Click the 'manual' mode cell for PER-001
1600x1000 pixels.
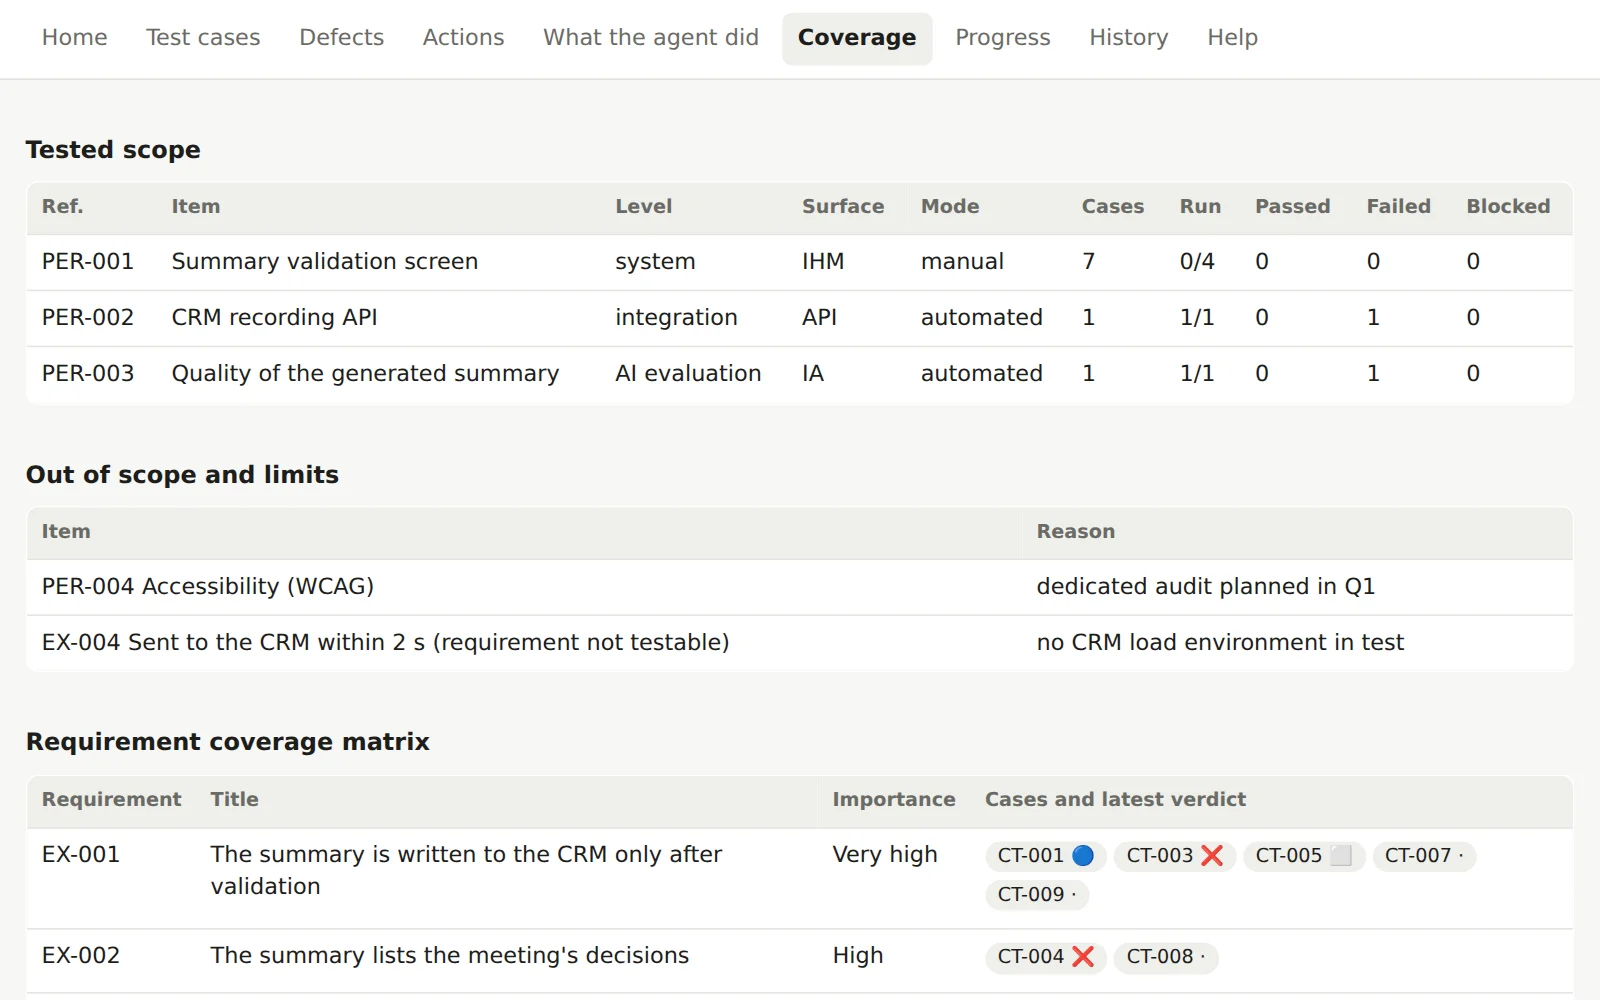tap(962, 262)
